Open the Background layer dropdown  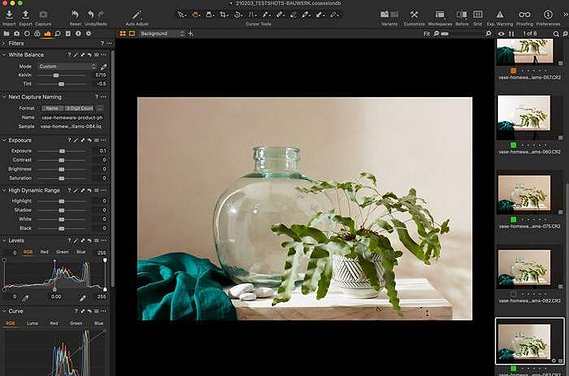click(x=162, y=33)
